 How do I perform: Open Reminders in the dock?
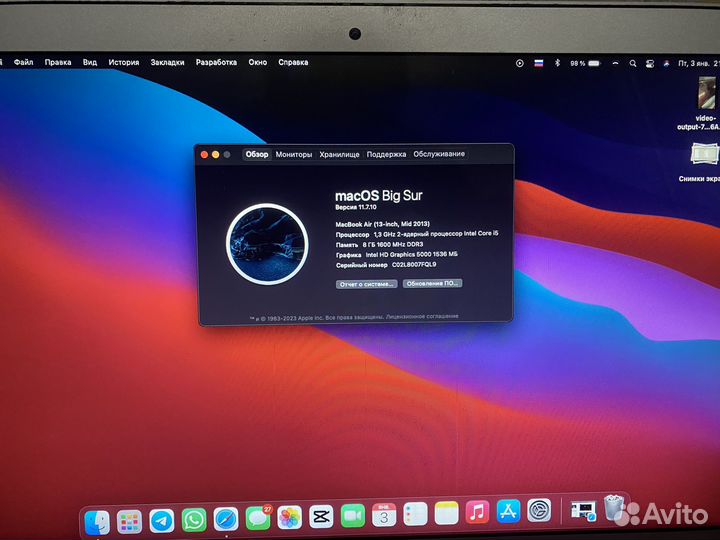(x=415, y=514)
